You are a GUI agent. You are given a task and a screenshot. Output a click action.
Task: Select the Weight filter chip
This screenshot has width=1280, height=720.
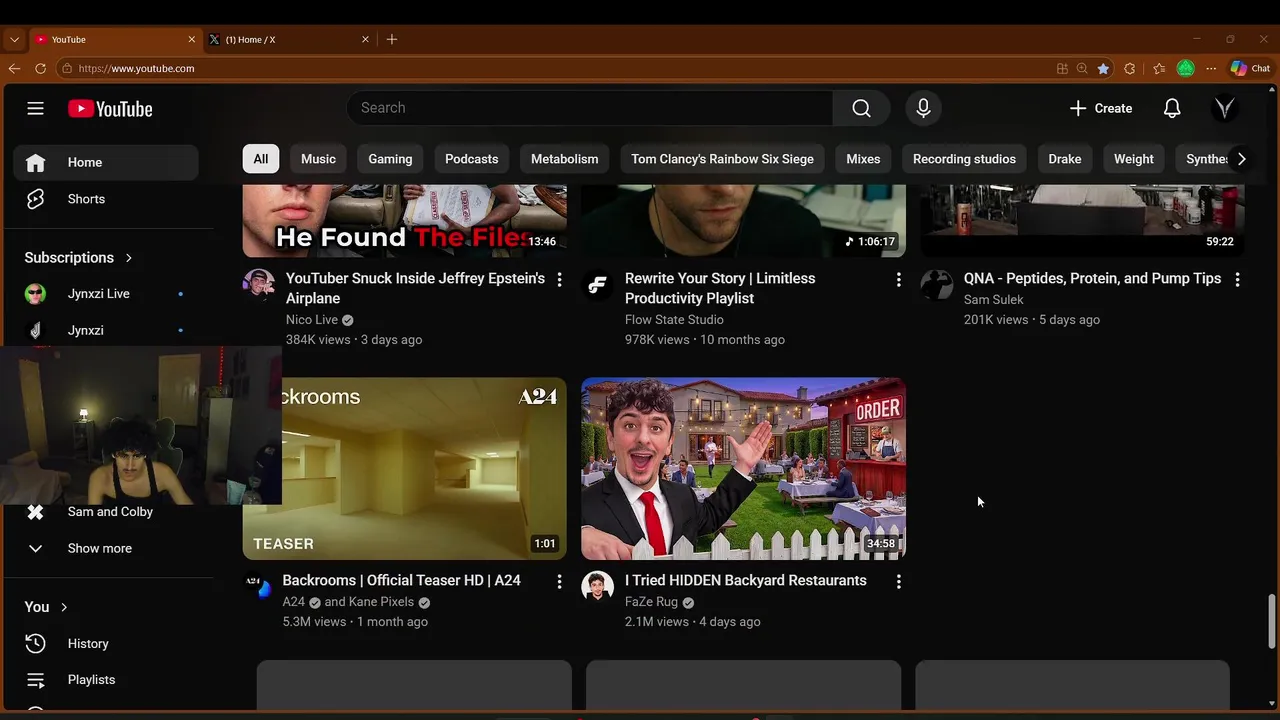[x=1133, y=159]
